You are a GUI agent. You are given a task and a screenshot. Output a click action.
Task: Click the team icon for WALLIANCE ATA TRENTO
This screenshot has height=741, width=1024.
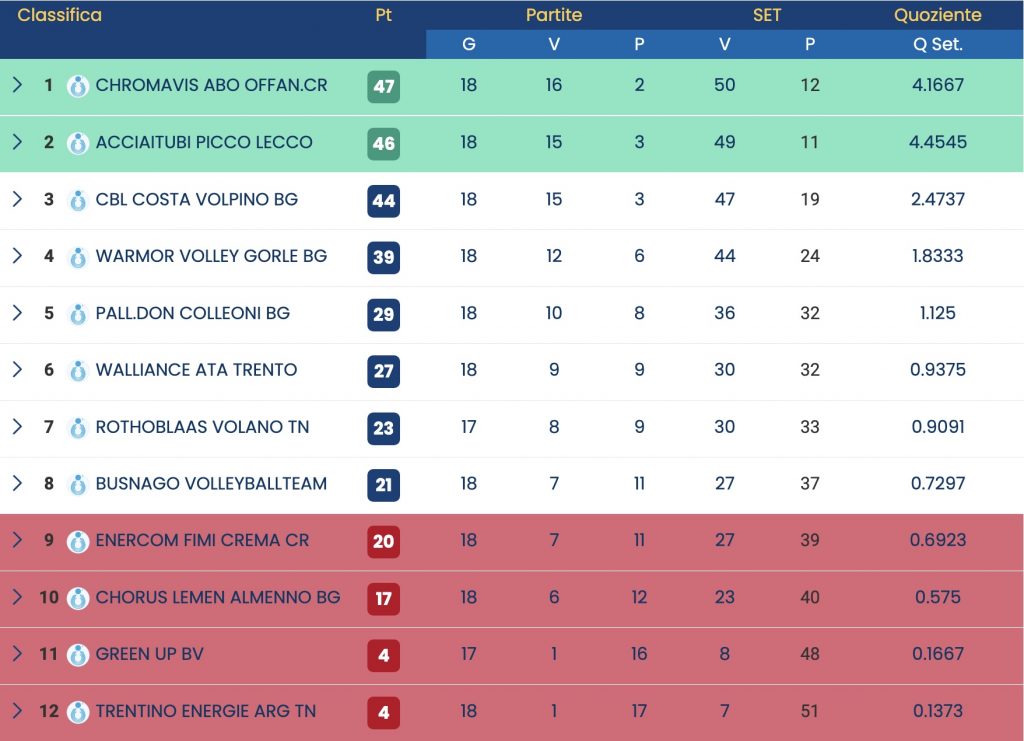point(77,371)
